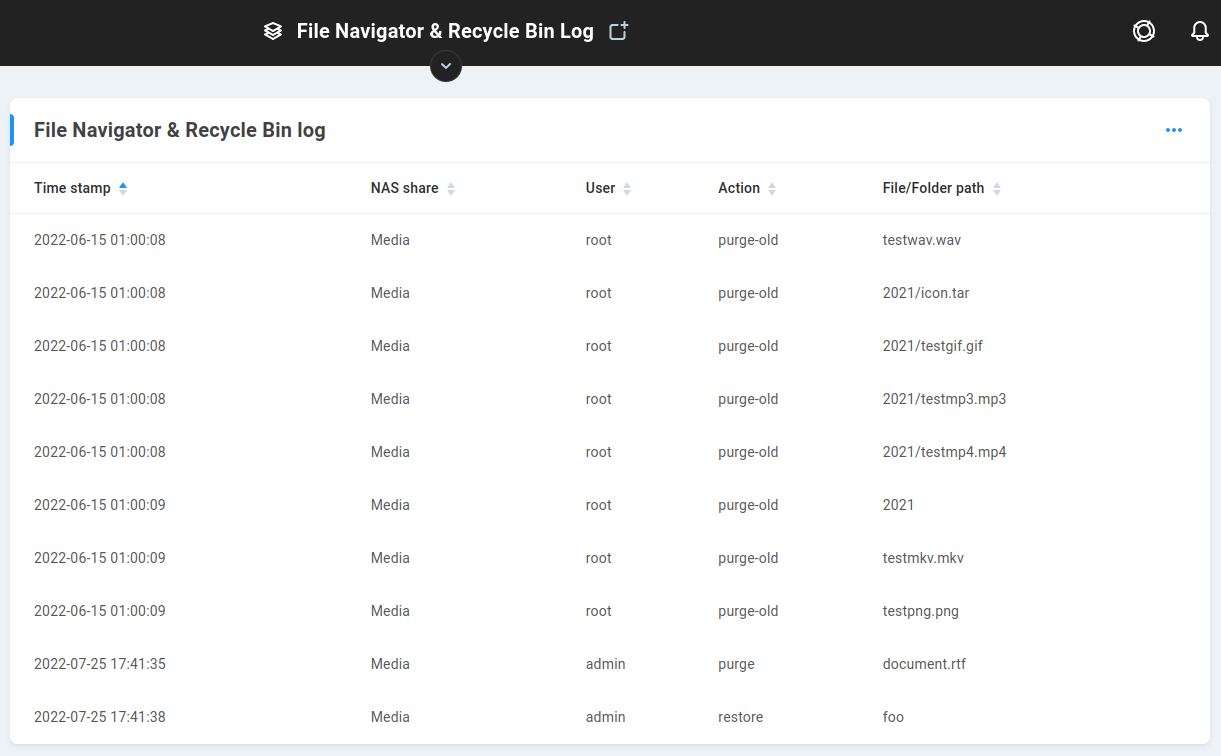Click root user in 2021/testmp3.mp3 row
Viewport: 1221px width, 756px height.
tap(599, 399)
